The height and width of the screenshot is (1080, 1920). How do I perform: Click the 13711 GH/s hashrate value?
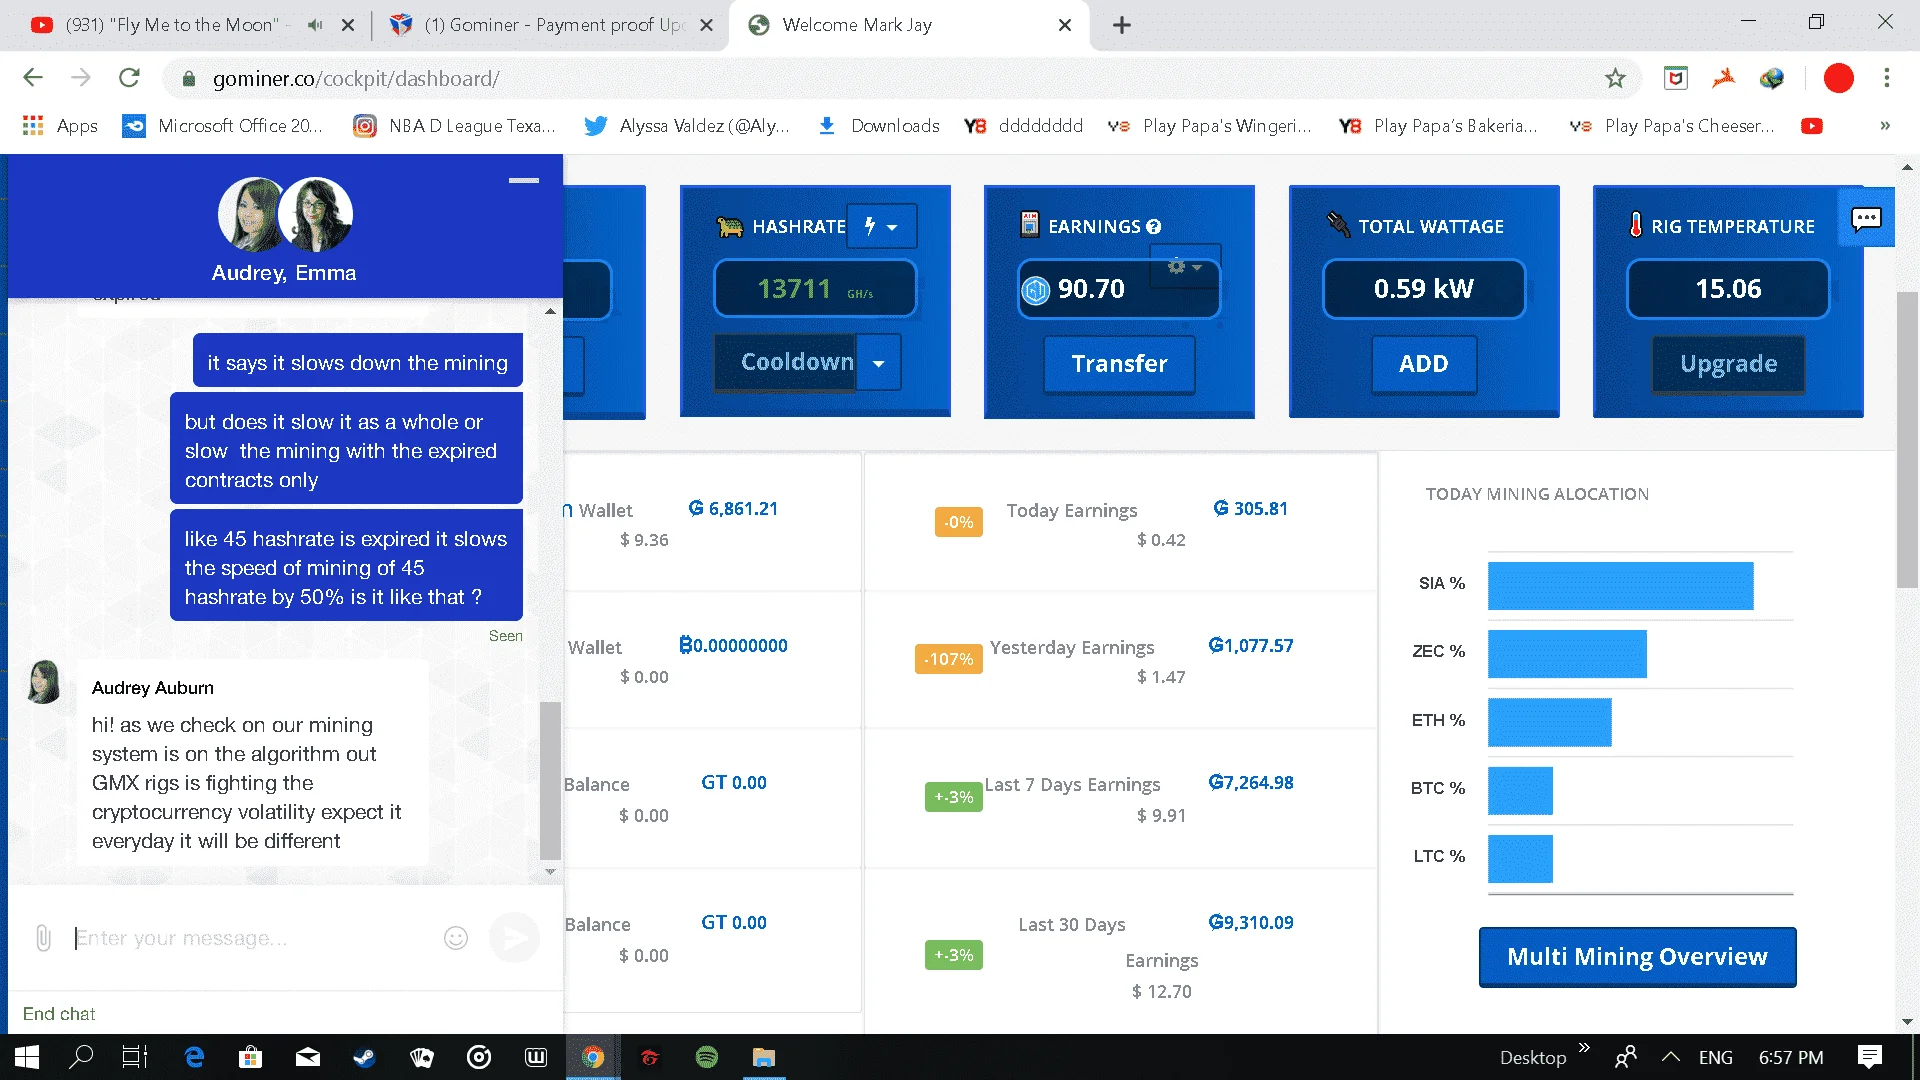(814, 289)
